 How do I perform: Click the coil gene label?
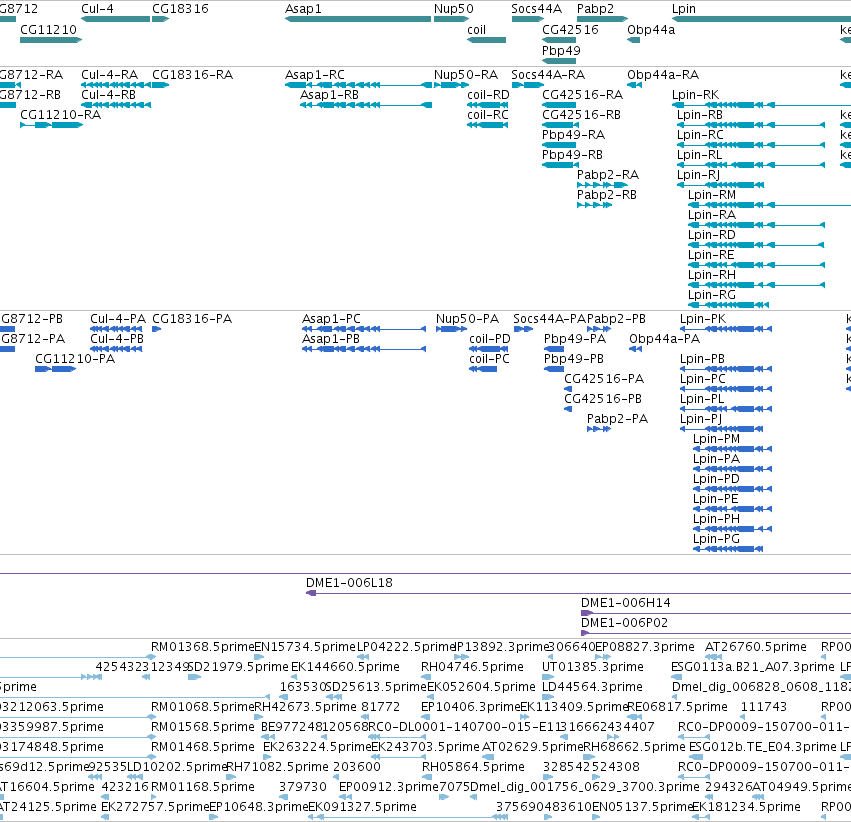point(477,30)
